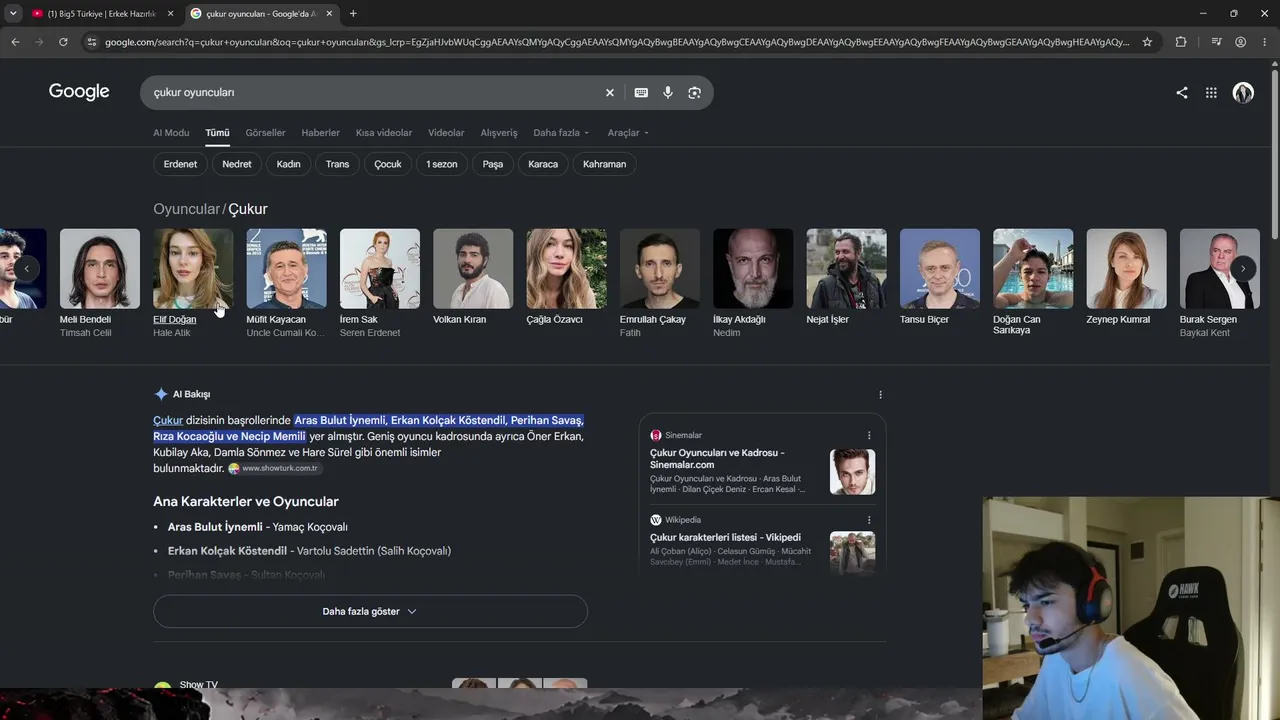Open the Görseller tab

coord(265,133)
